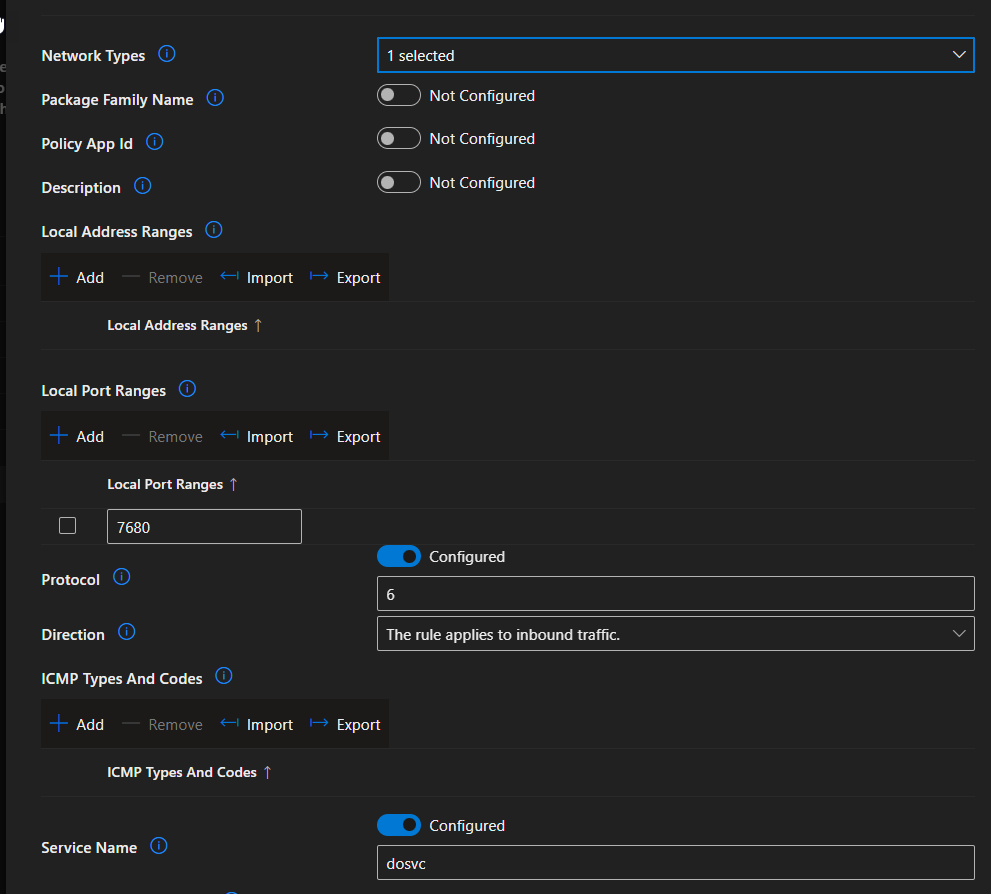
Task: Sort by Local Port Ranges column header
Action: pos(166,484)
